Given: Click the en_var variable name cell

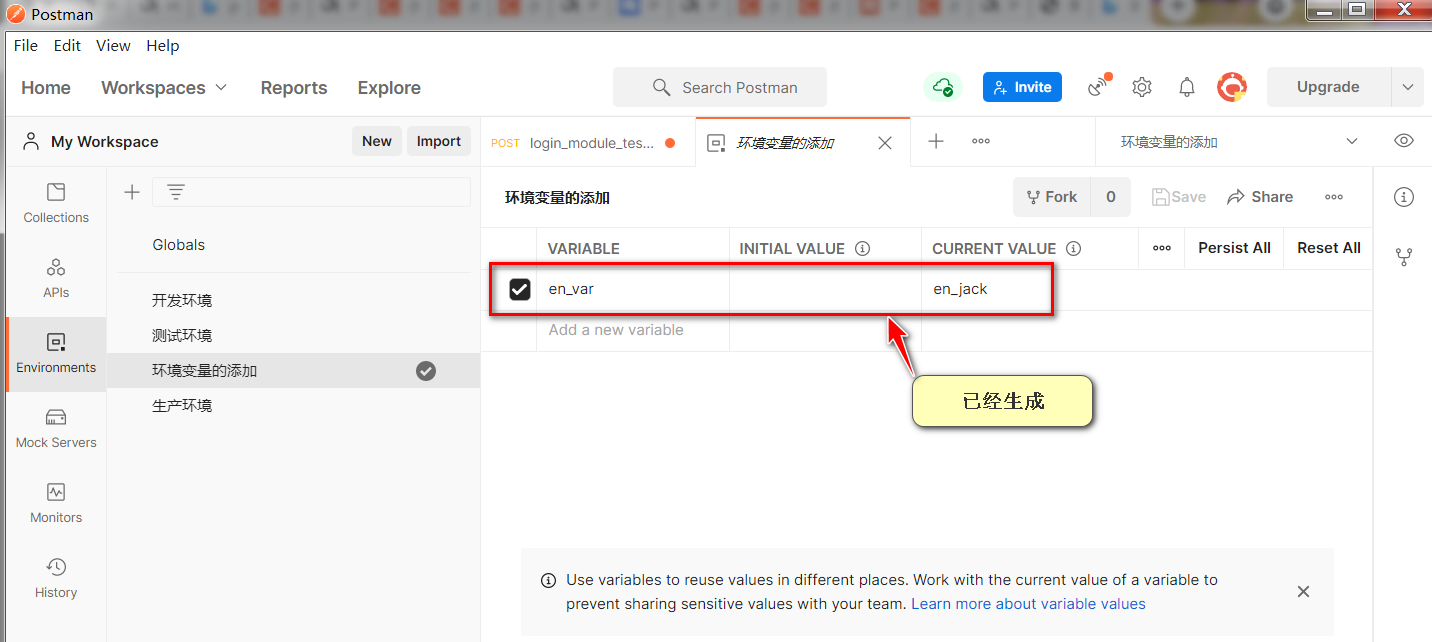Looking at the screenshot, I should pyautogui.click(x=633, y=289).
